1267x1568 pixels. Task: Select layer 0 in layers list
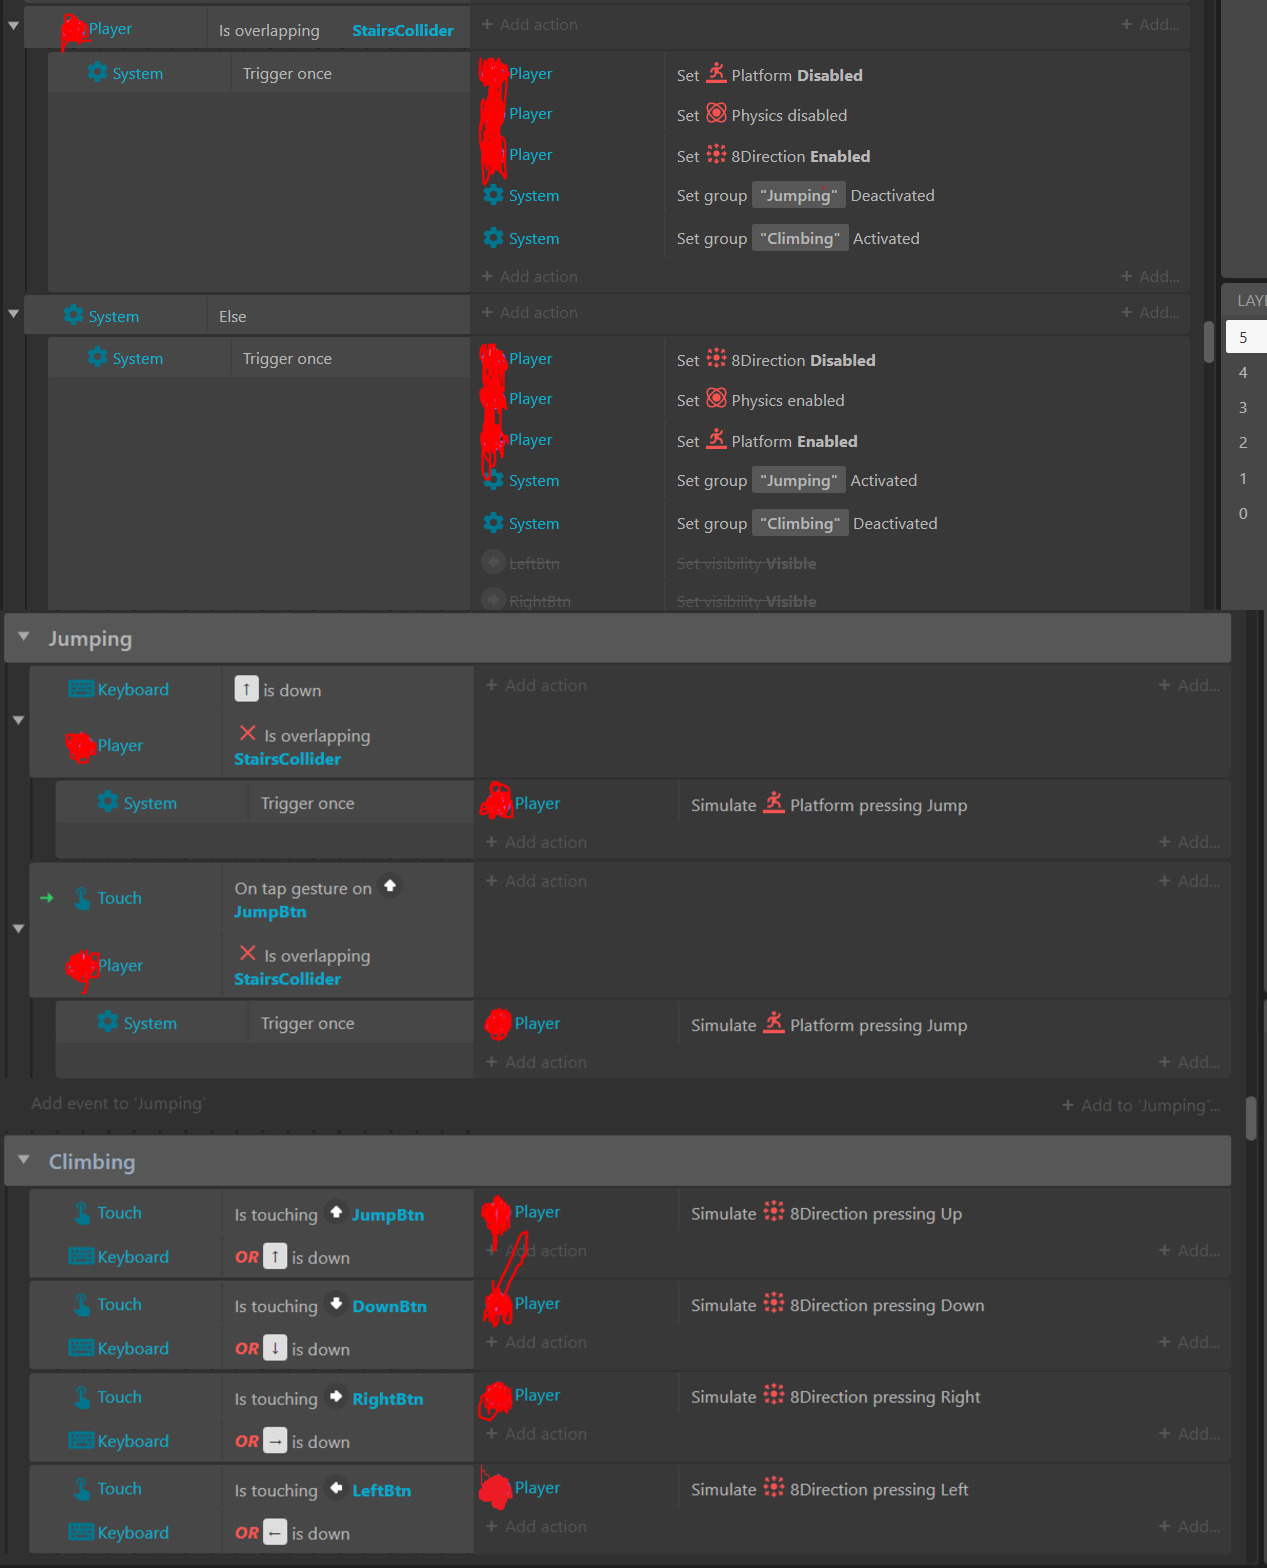point(1246,513)
